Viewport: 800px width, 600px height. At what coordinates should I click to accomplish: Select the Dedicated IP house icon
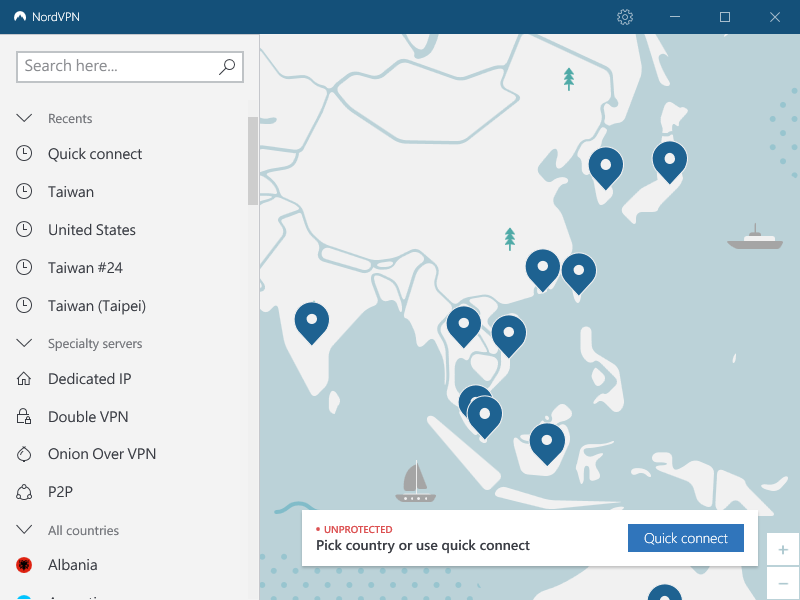coord(24,379)
